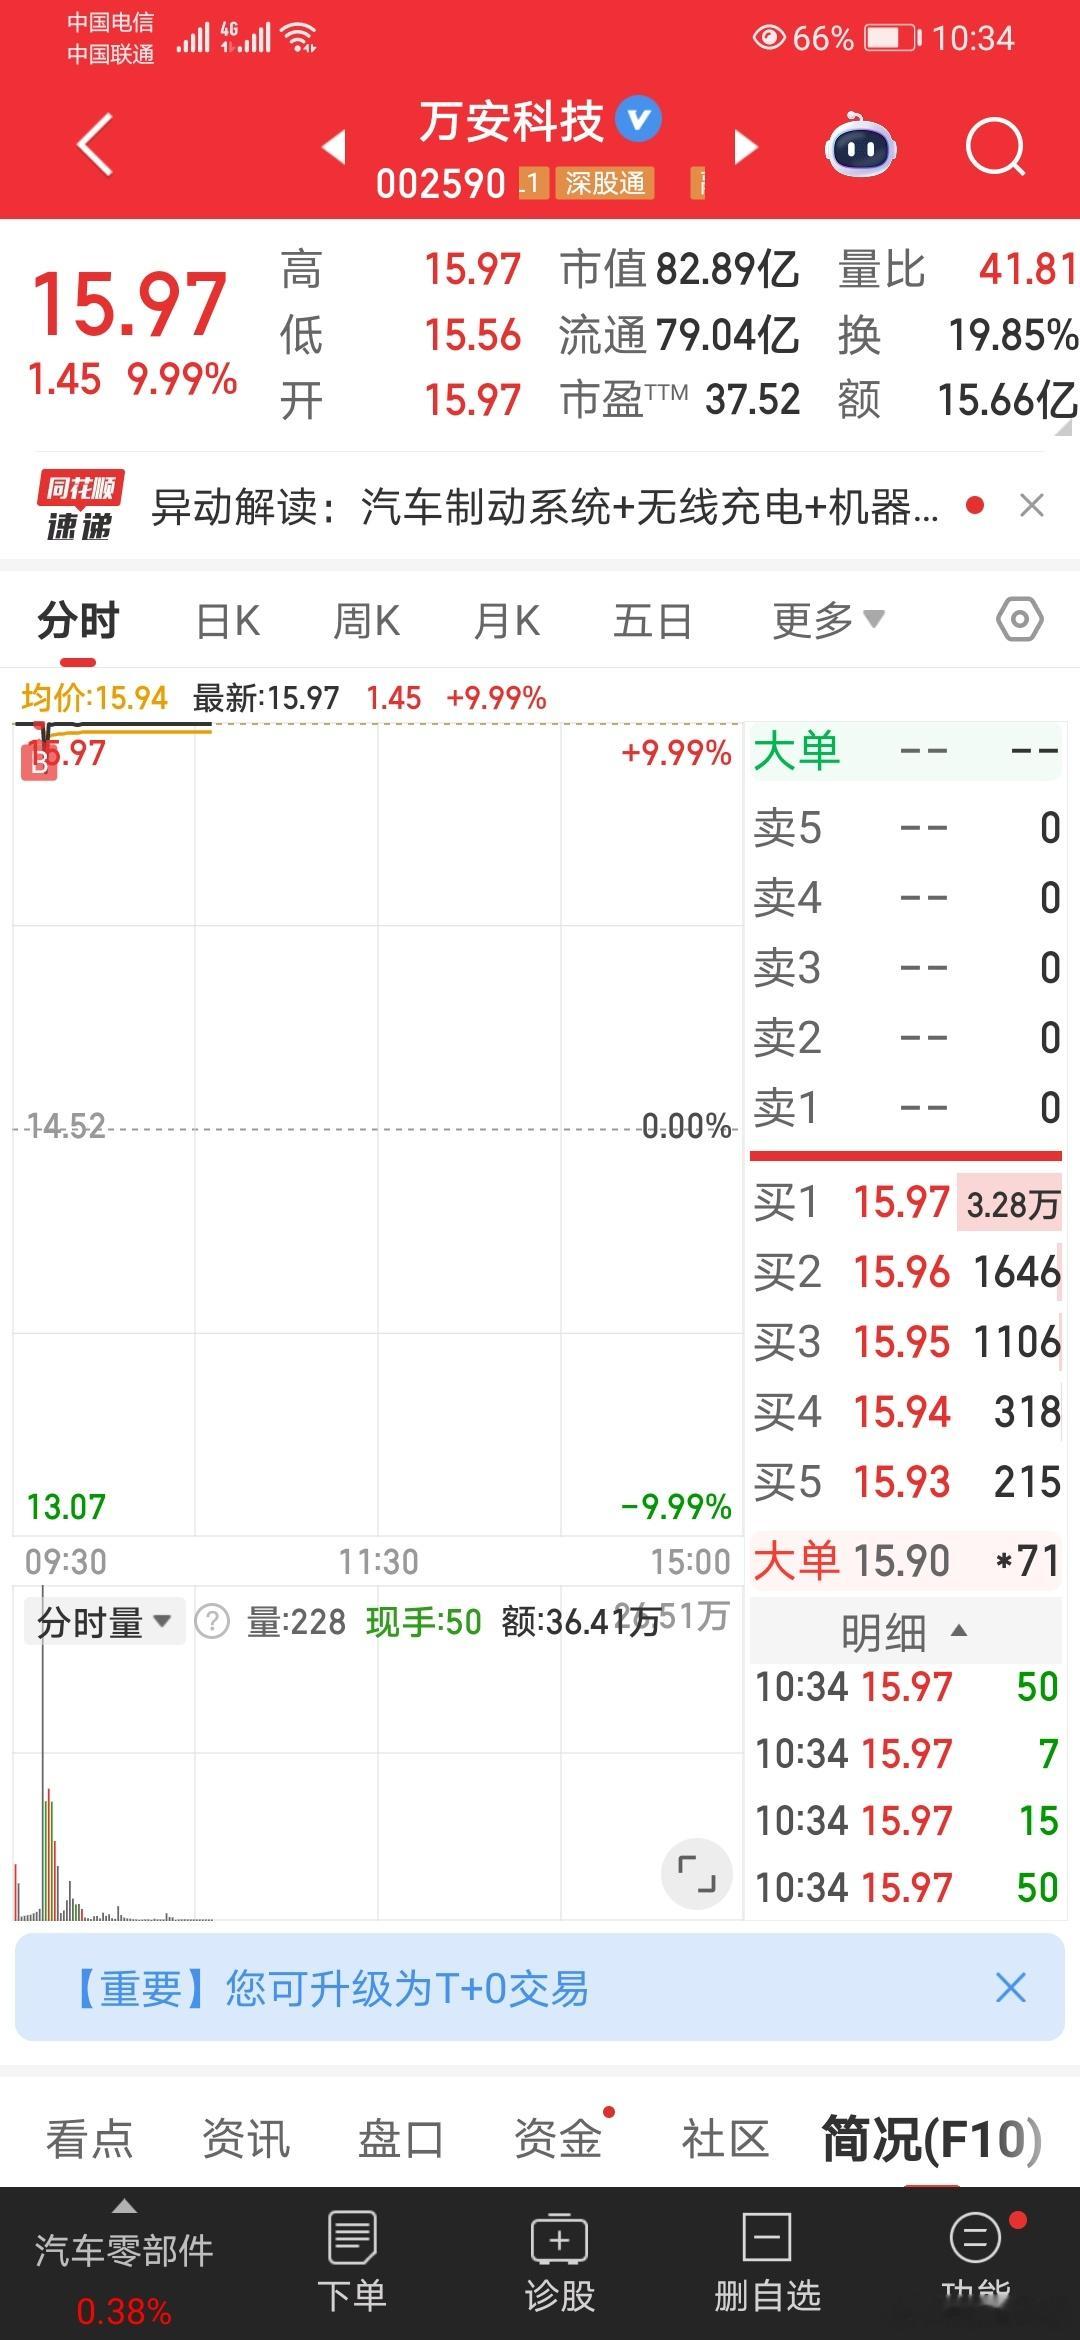1080x2340 pixels.
Task: Select the 月K chart tab
Action: point(507,621)
